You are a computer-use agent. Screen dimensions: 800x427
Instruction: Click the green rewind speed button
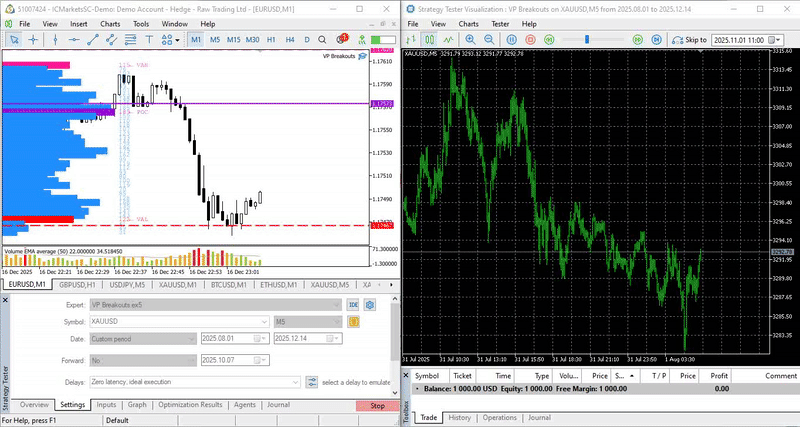(549, 39)
